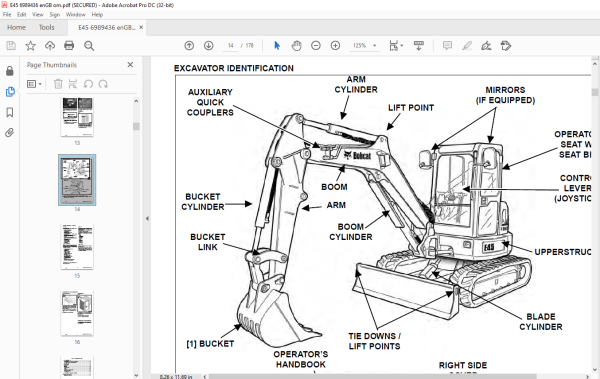Click the extract pages scissors icon
Viewport: 600px width, 379px height.
pos(73,84)
